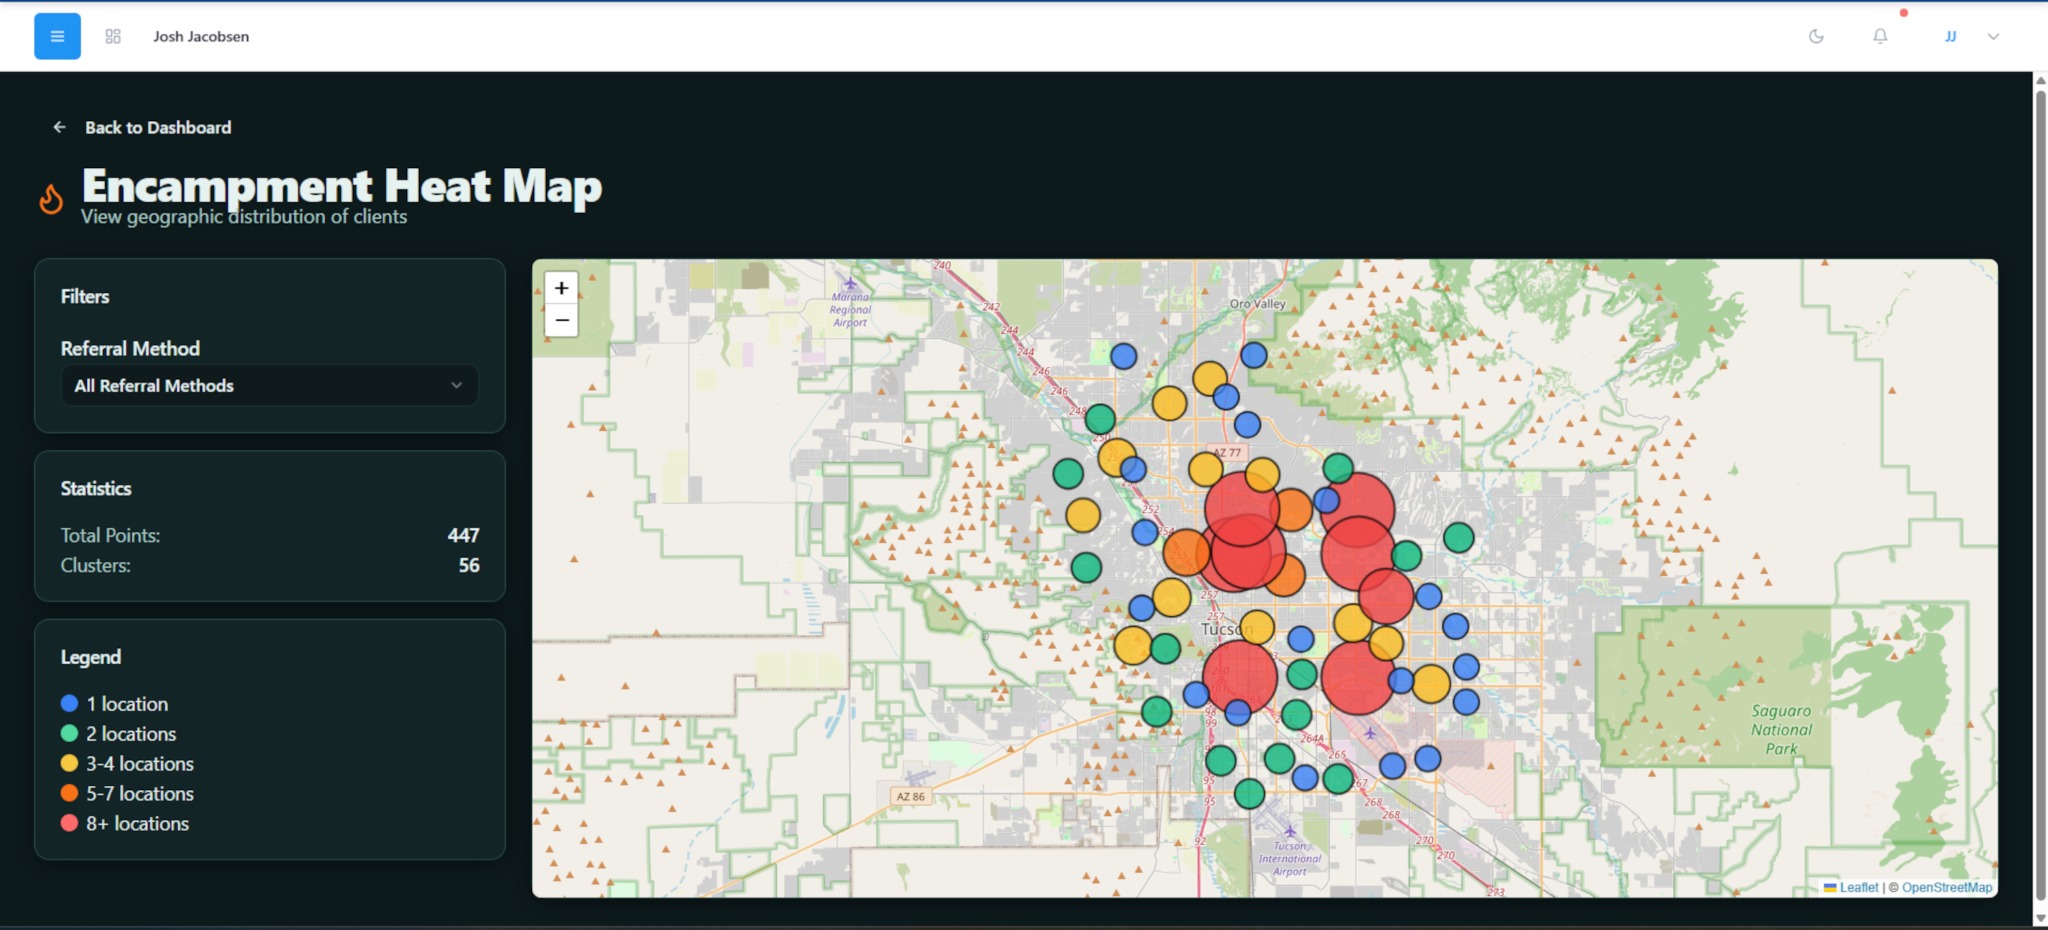Click the Josh Jacobsen name in the header

[200, 35]
